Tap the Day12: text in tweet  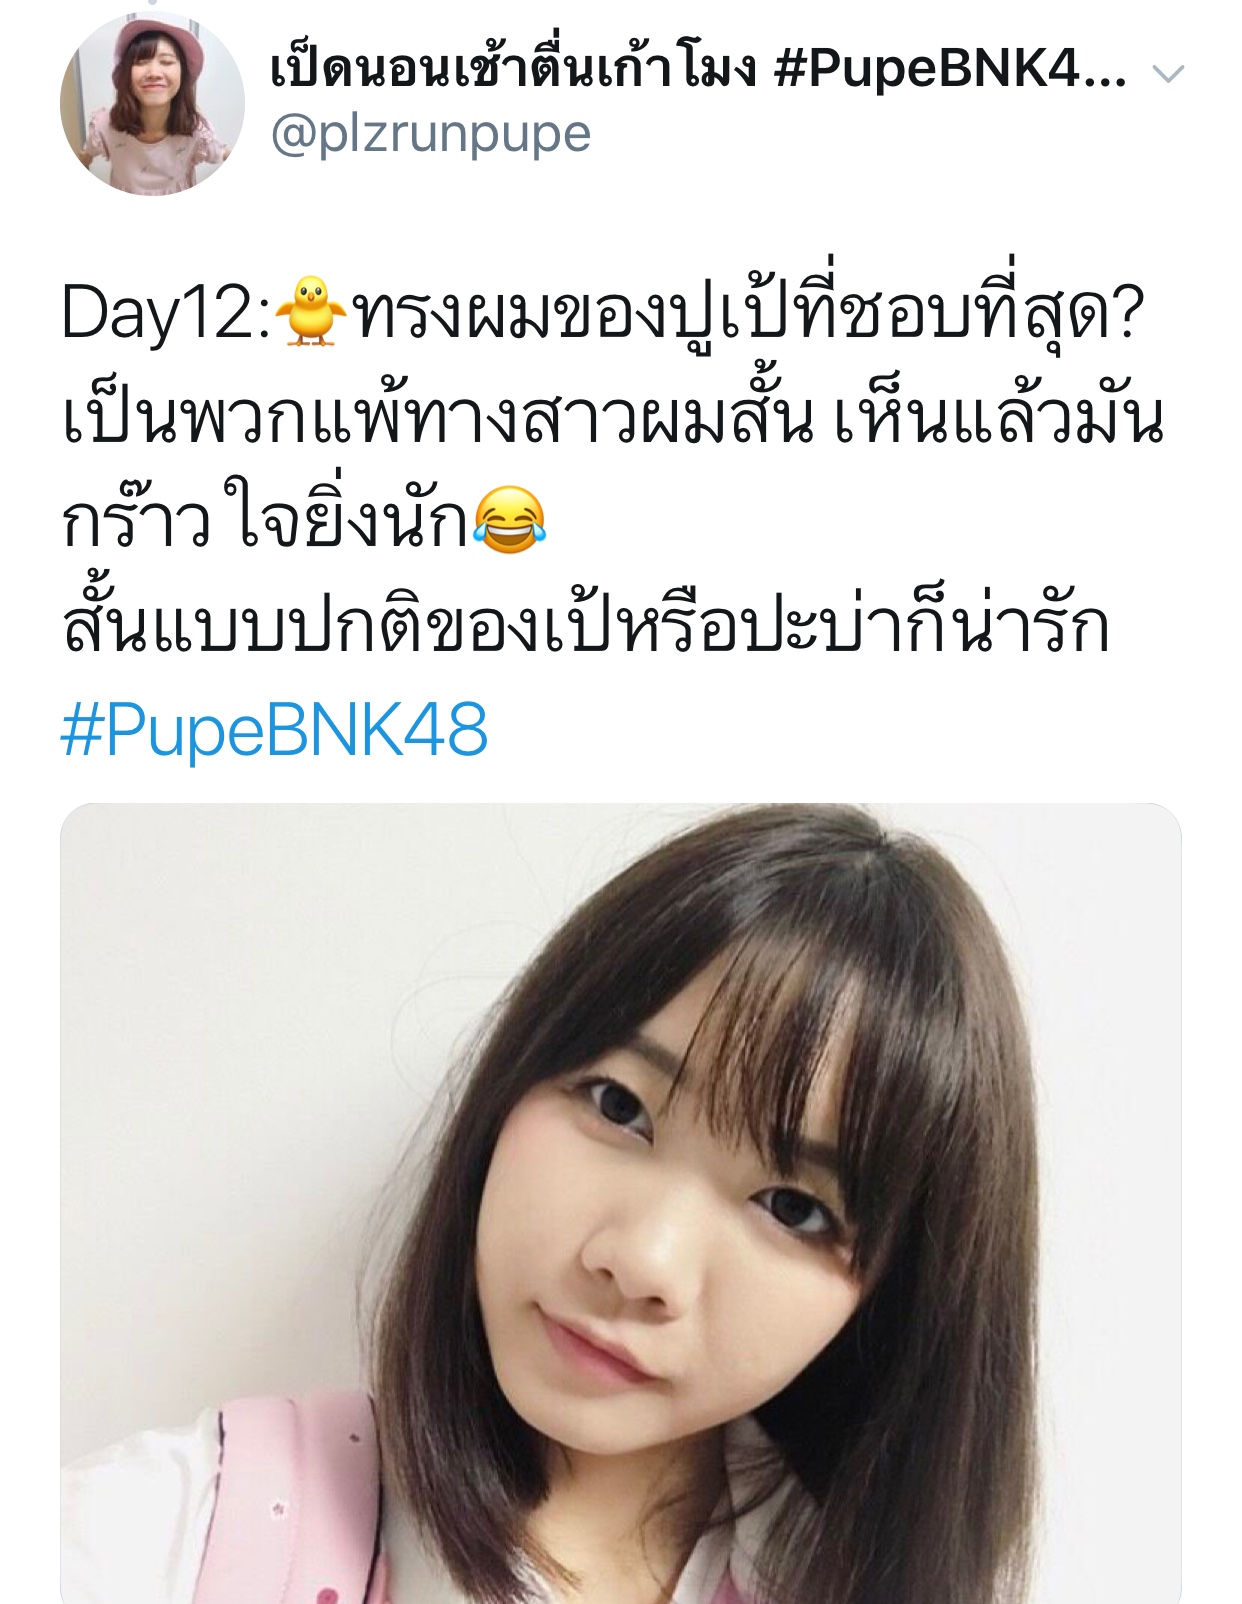pos(166,314)
